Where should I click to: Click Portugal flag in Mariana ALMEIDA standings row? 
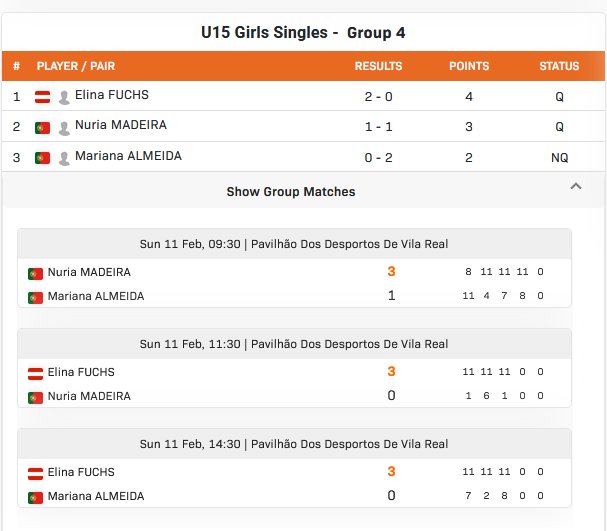coord(42,158)
